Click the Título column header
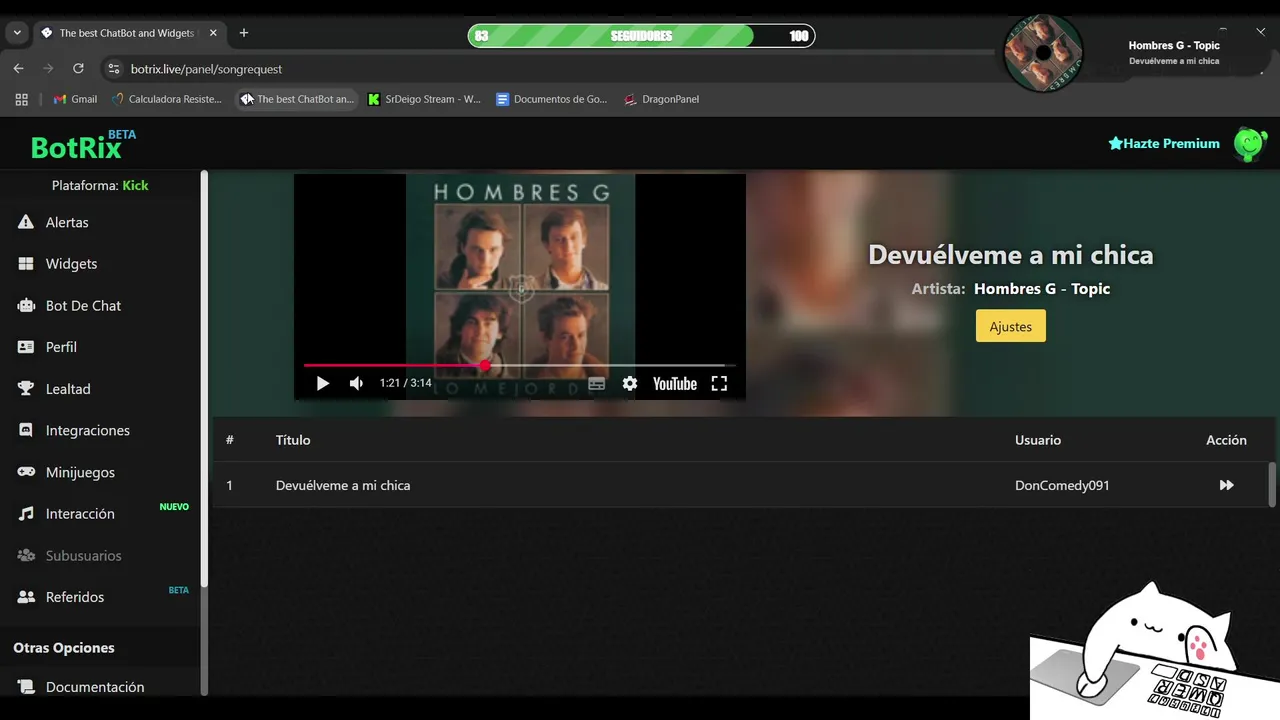This screenshot has width=1280, height=720. pyautogui.click(x=293, y=440)
